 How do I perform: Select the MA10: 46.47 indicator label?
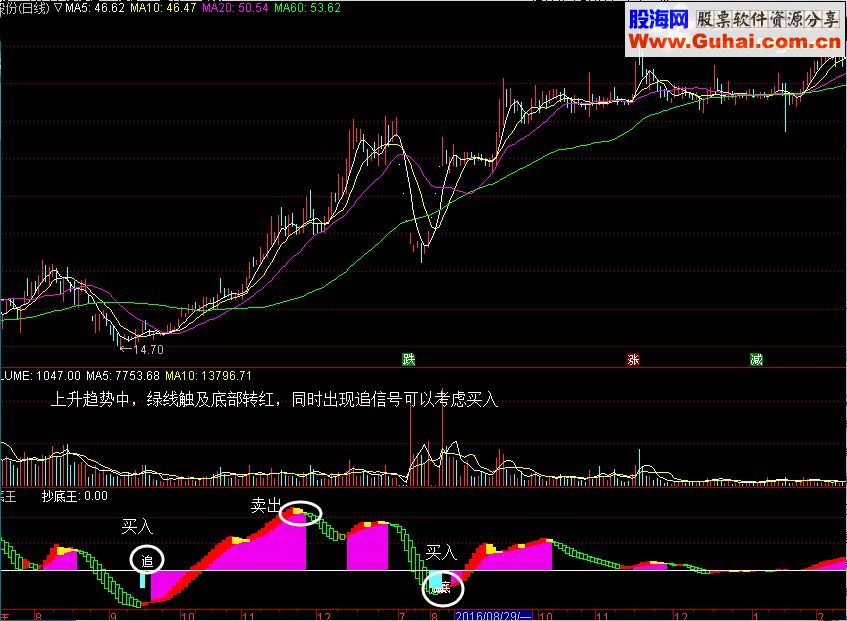coord(163,8)
